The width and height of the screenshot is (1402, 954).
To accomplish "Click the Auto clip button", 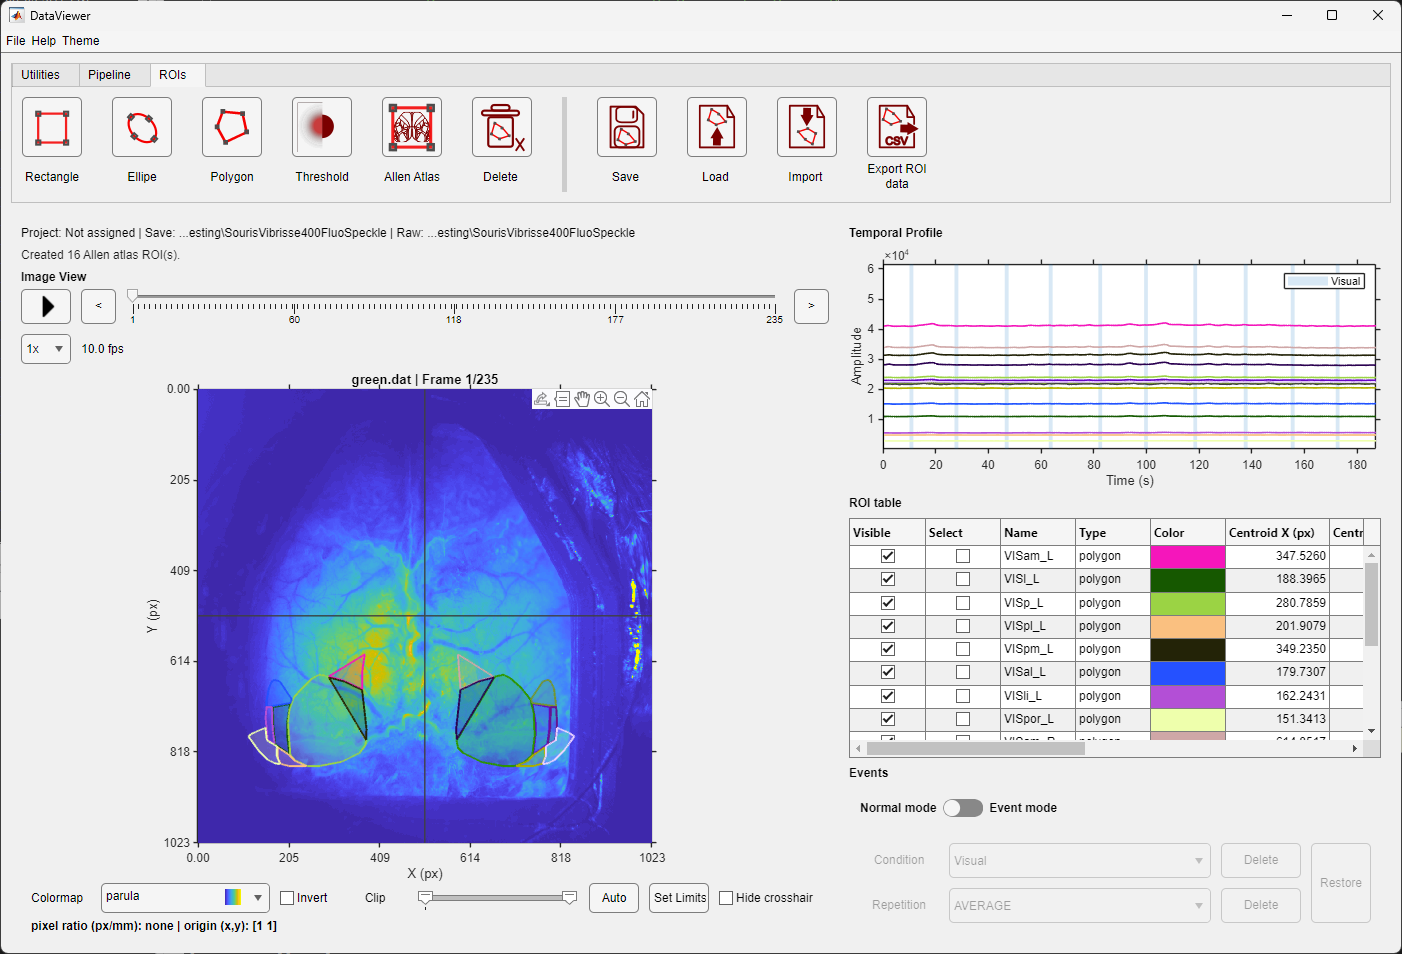I will click(615, 898).
